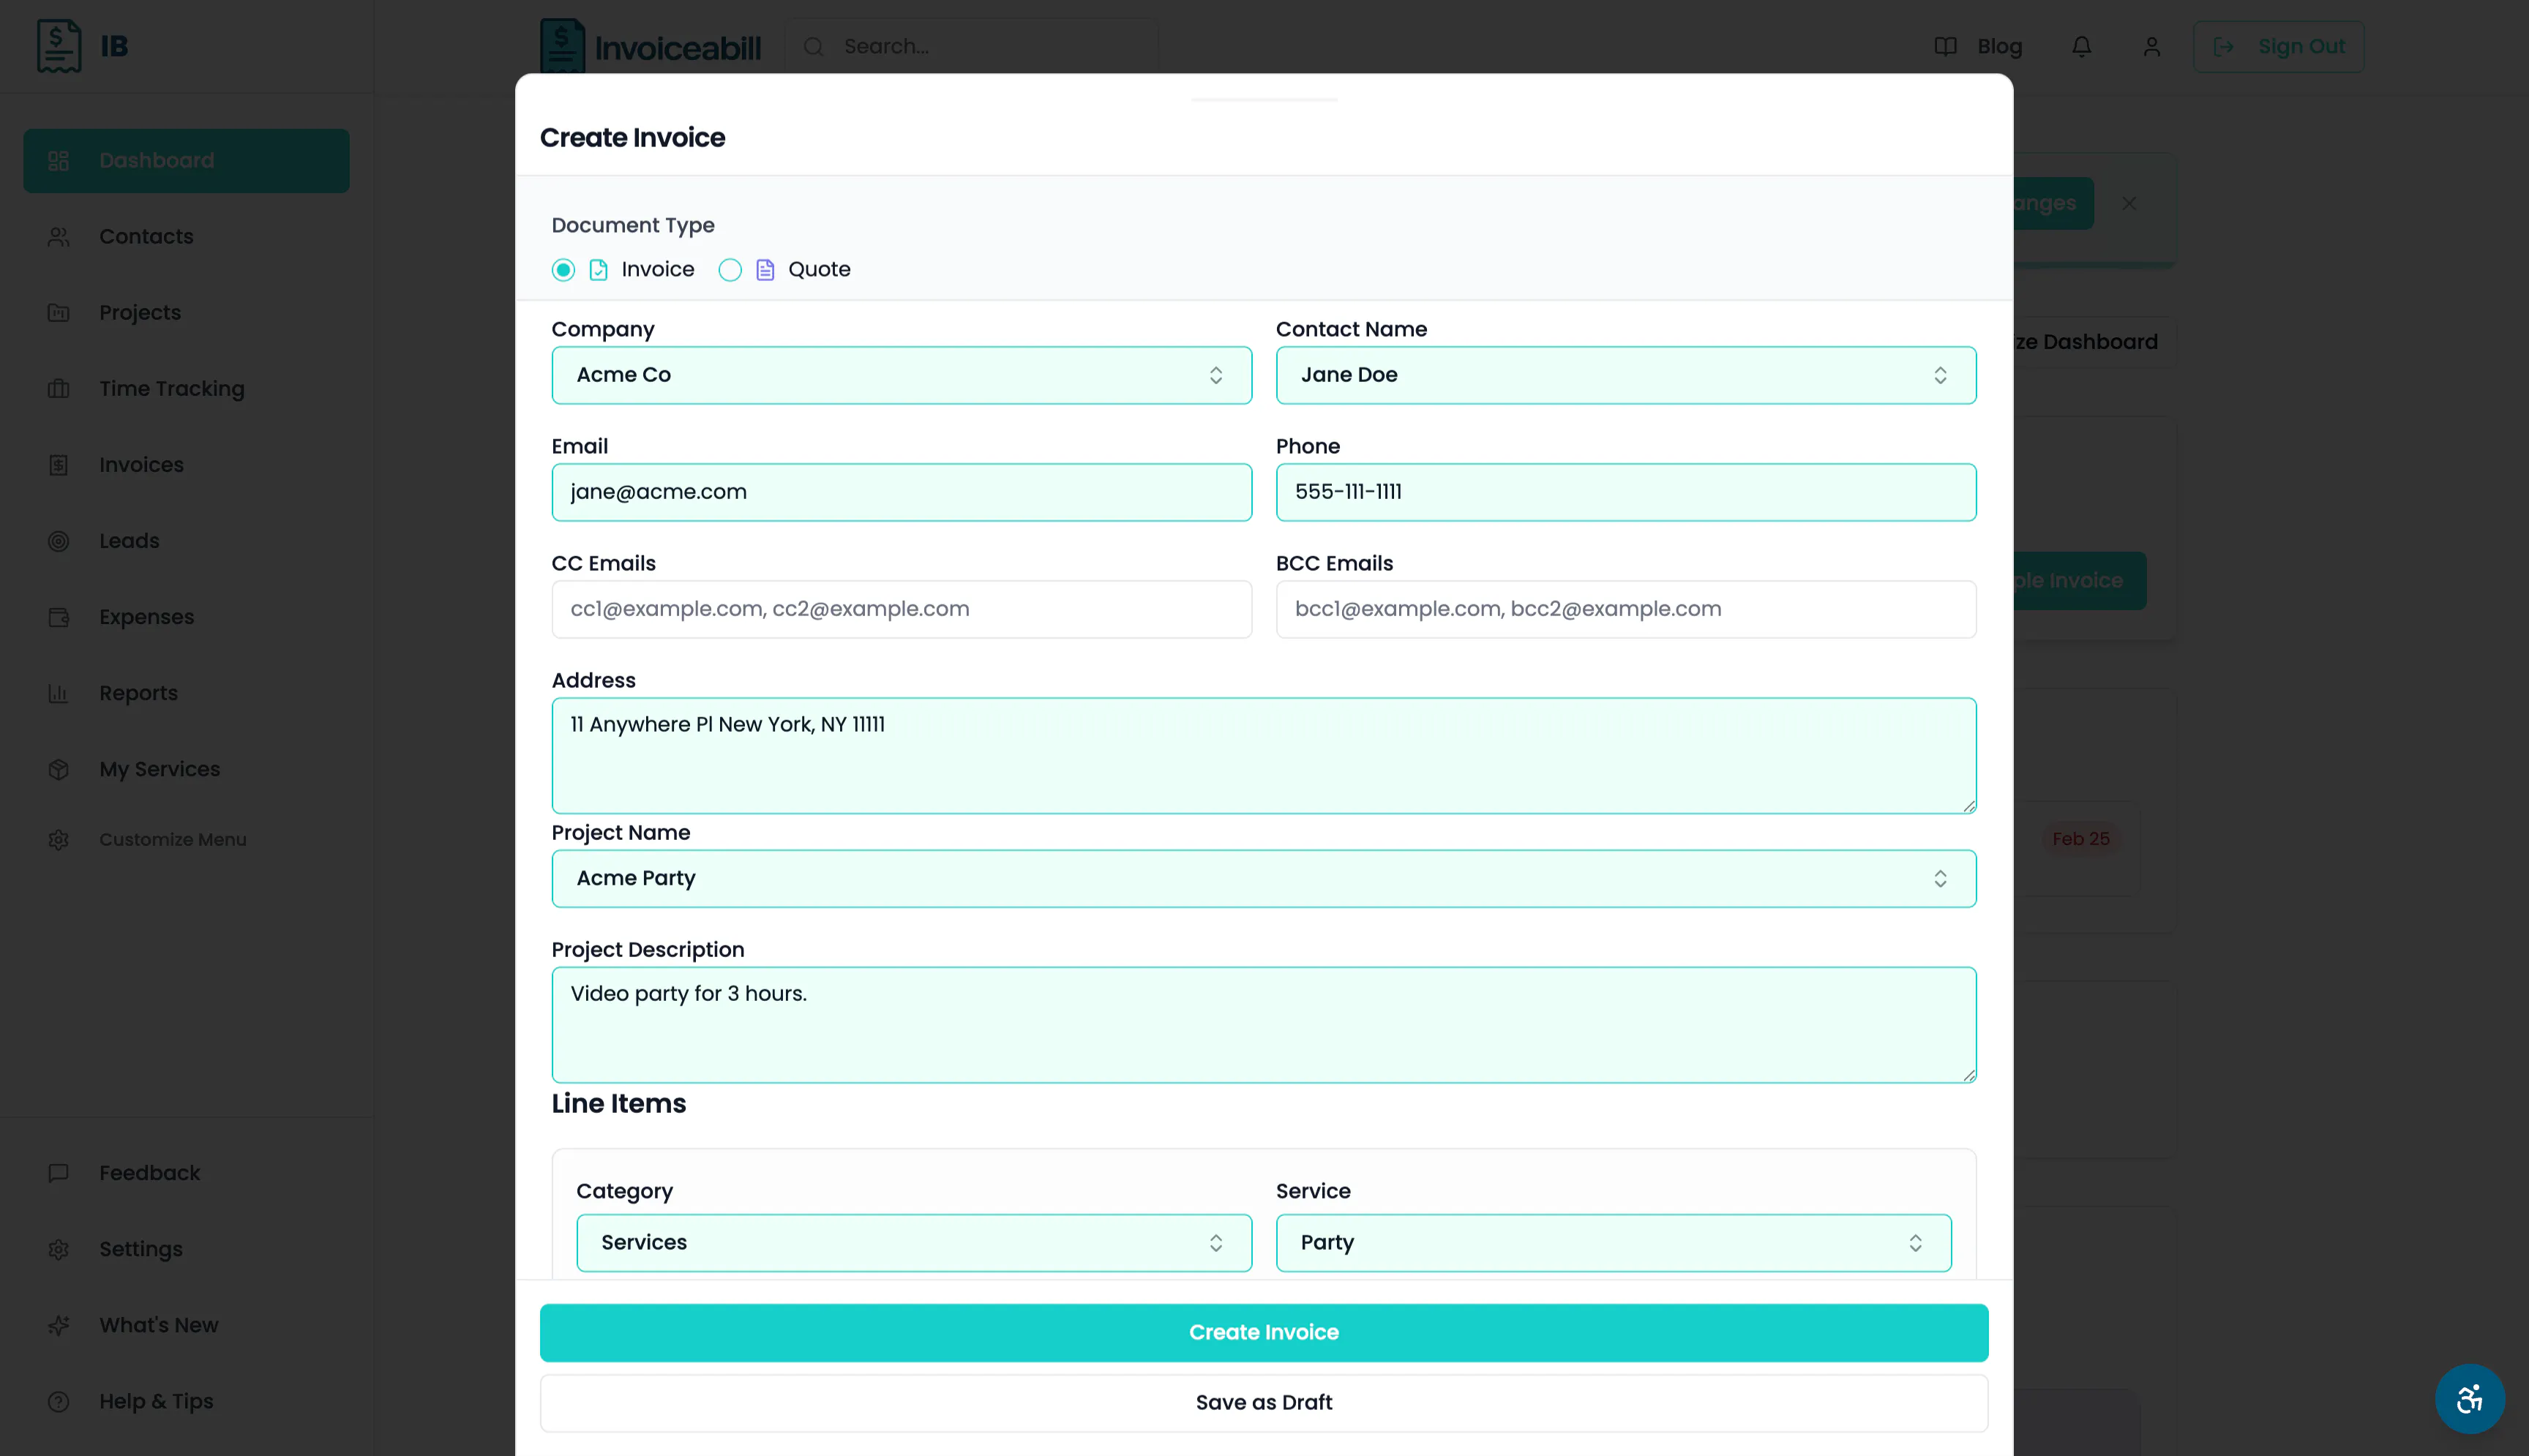Open the accessibility widget icon
Screen dimensions: 2529x1456
2470,1399
